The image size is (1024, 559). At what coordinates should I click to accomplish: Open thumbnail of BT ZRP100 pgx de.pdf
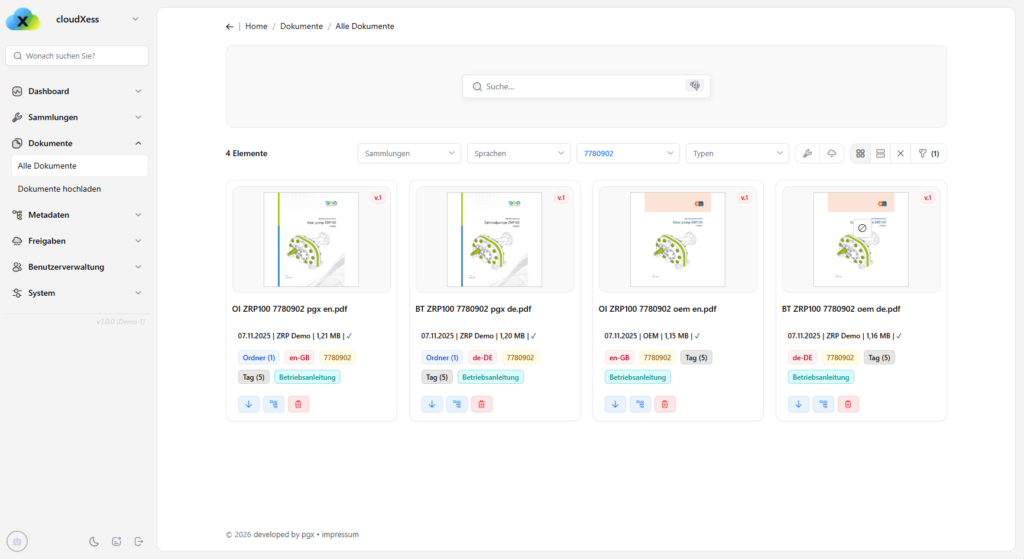click(494, 240)
